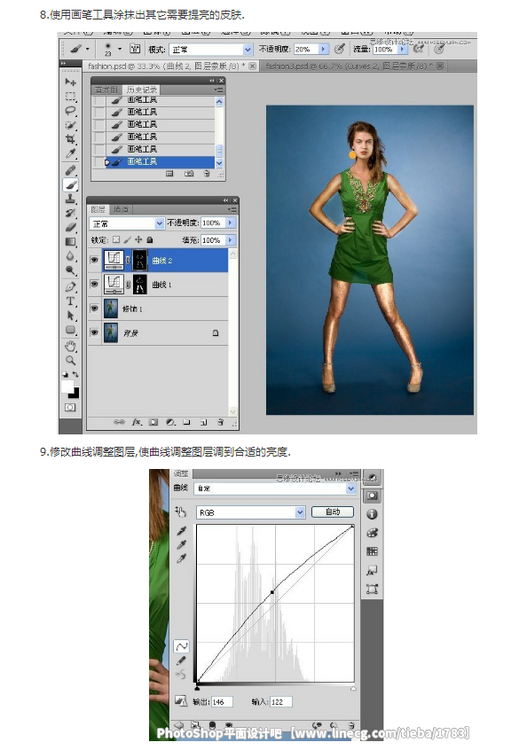Switch to 图层 panel tab

pyautogui.click(x=99, y=210)
